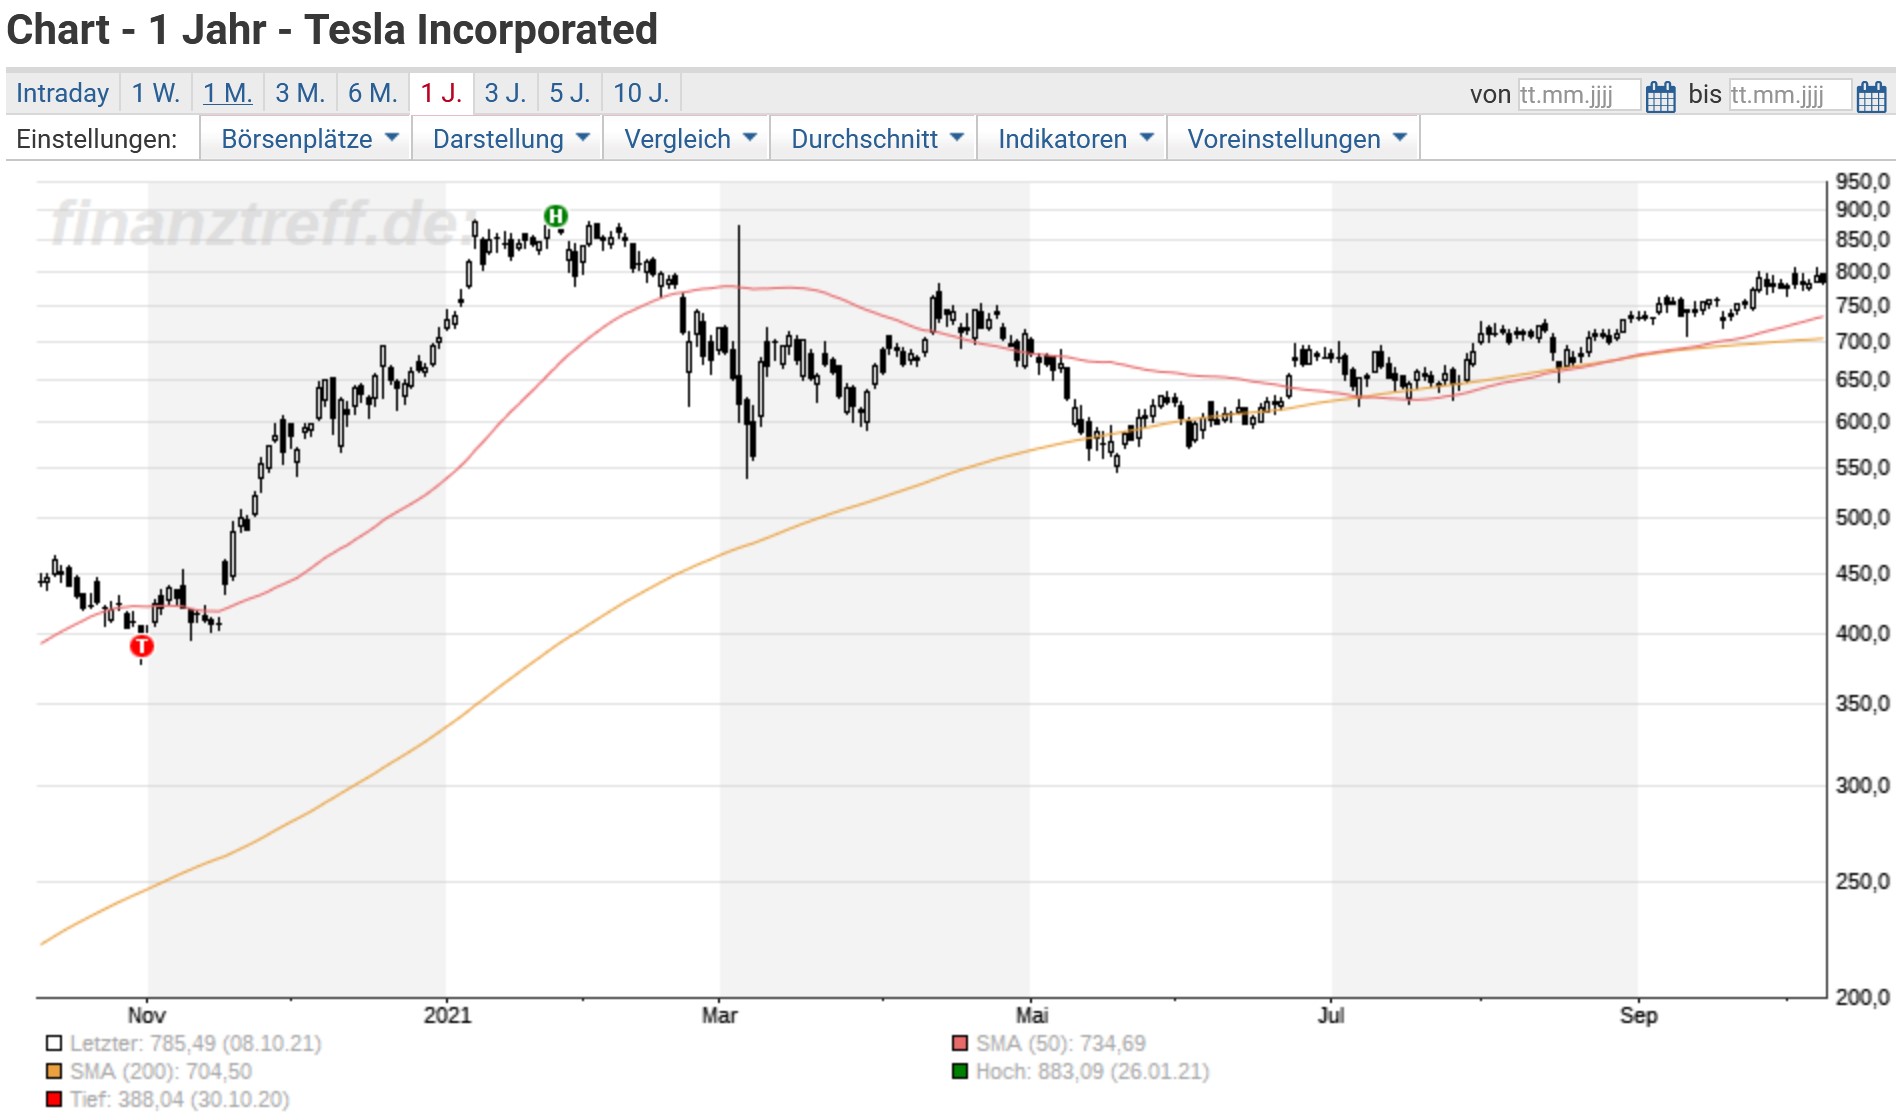Open the Durchschnitt dropdown menu
Image resolution: width=1896 pixels, height=1120 pixels.
pyautogui.click(x=873, y=138)
